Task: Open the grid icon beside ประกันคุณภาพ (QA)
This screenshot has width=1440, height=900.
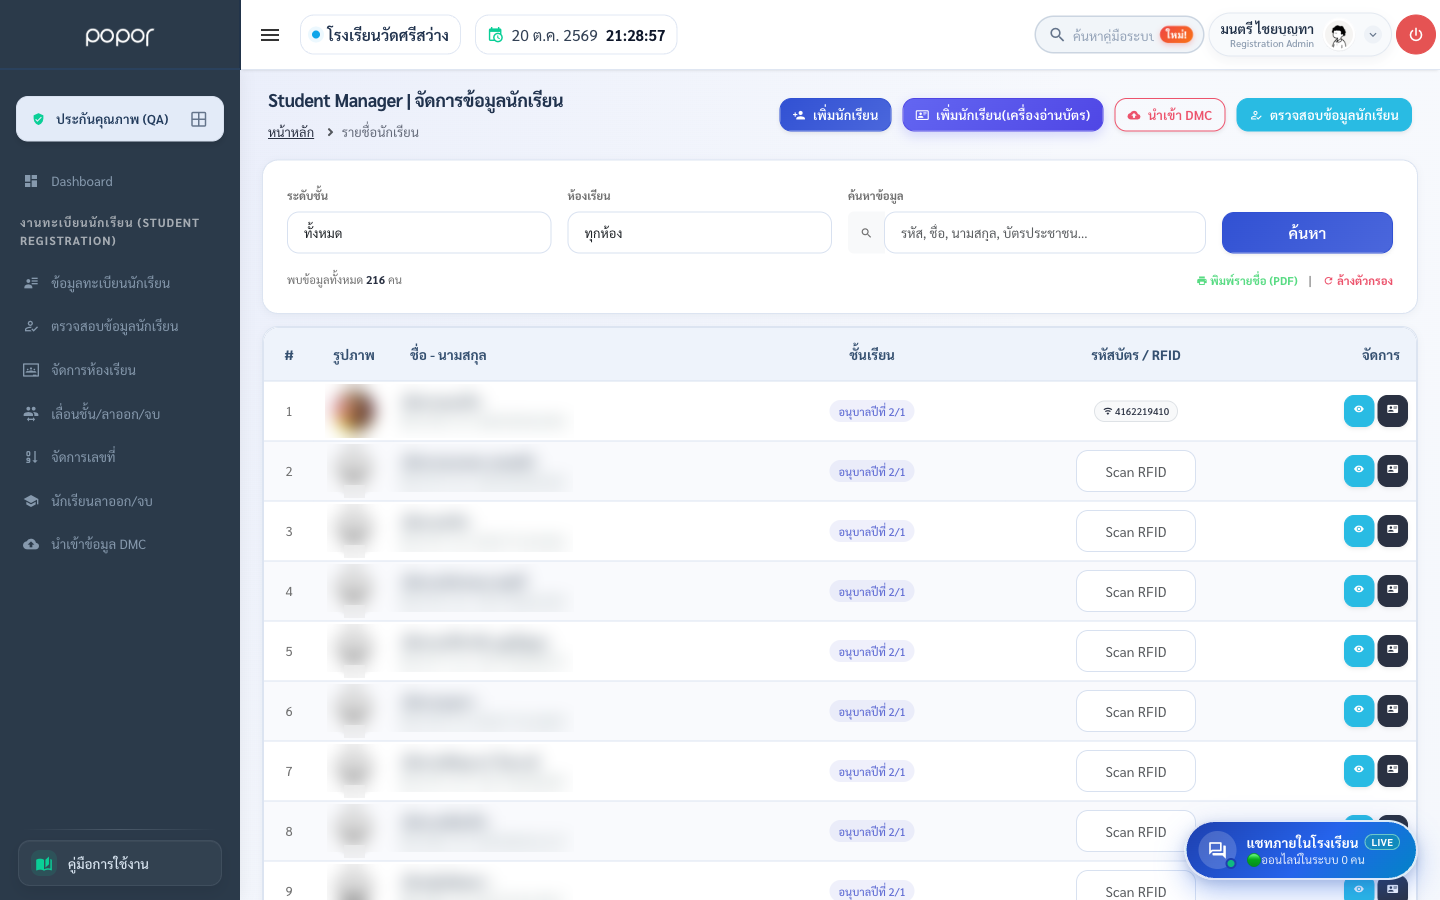Action: tap(199, 119)
